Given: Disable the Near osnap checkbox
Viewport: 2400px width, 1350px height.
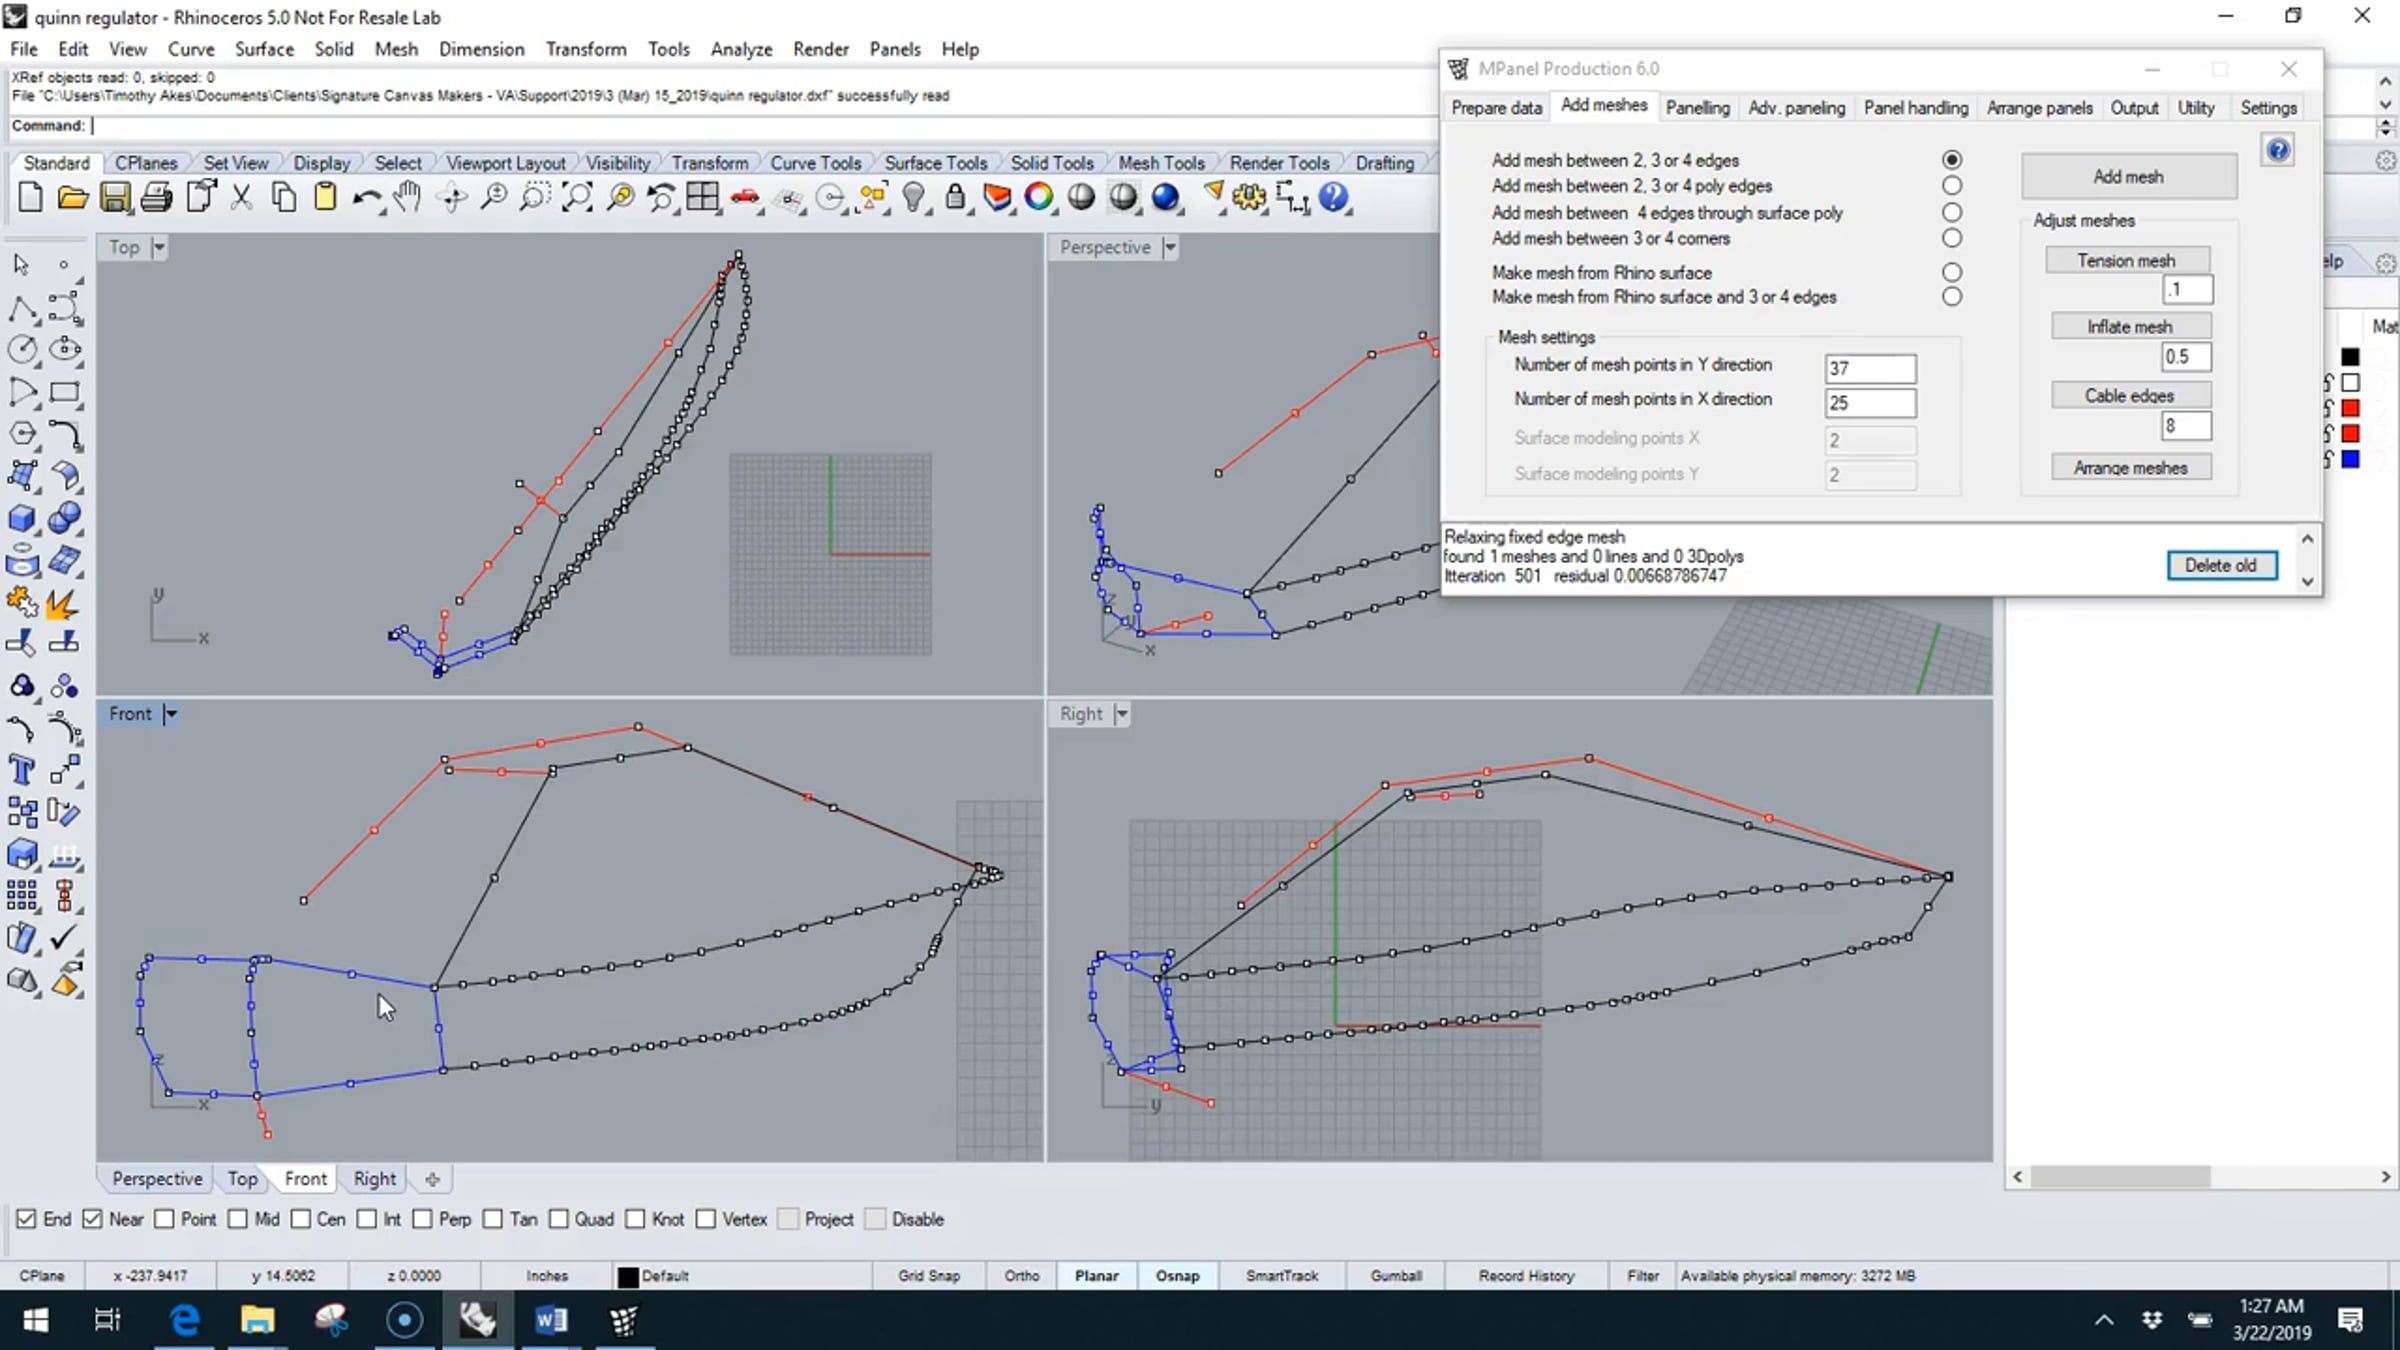Looking at the screenshot, I should (93, 1219).
